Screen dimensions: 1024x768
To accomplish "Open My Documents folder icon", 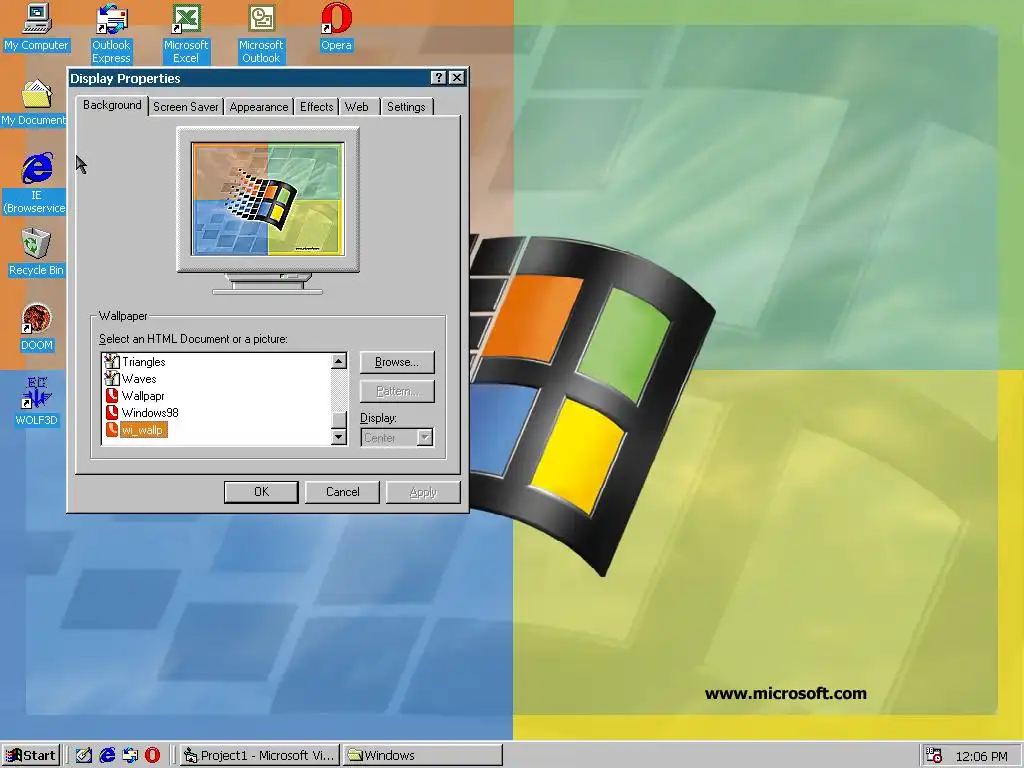I will [34, 103].
